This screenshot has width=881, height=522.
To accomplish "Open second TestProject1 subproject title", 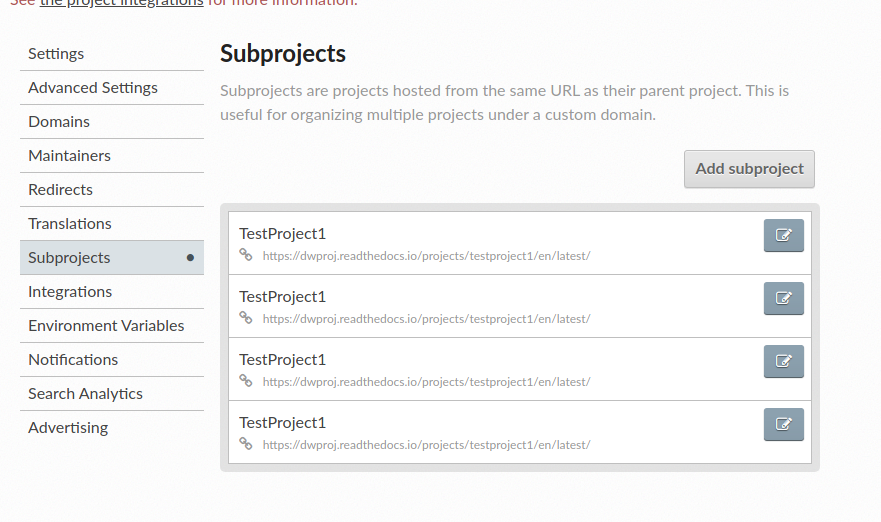I will [x=282, y=297].
